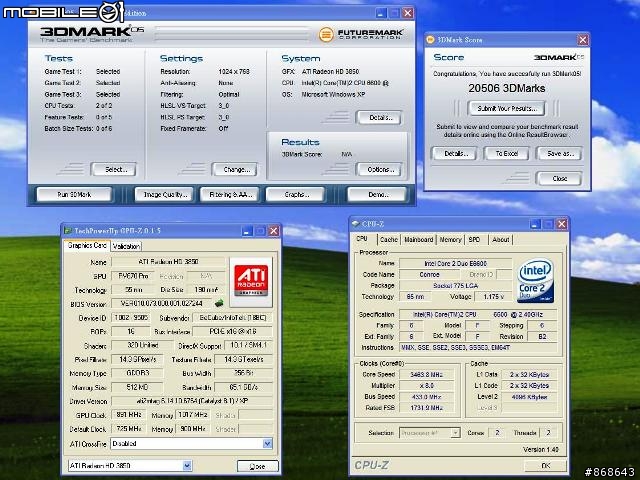This screenshot has height=480, width=640.
Task: Click the Futuremark orange logo icon
Action: (326, 35)
